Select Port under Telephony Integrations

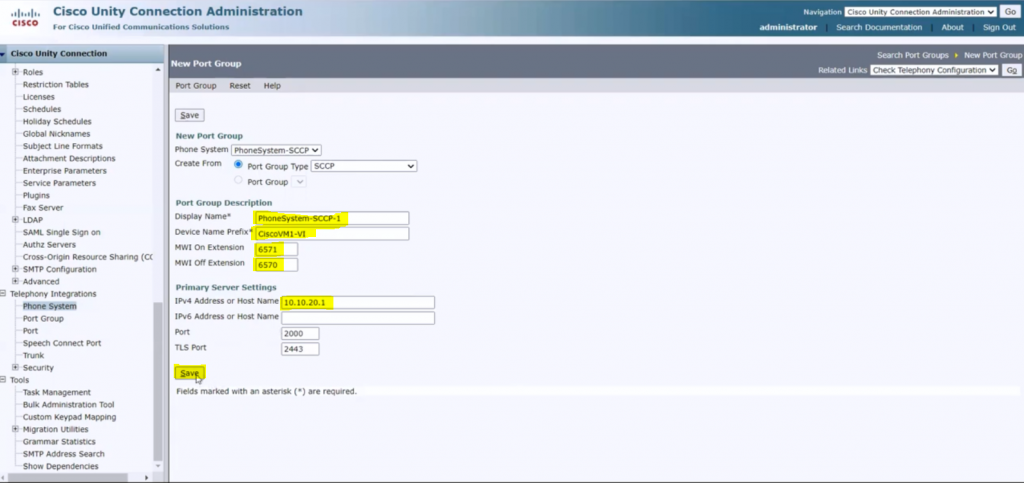click(x=31, y=331)
